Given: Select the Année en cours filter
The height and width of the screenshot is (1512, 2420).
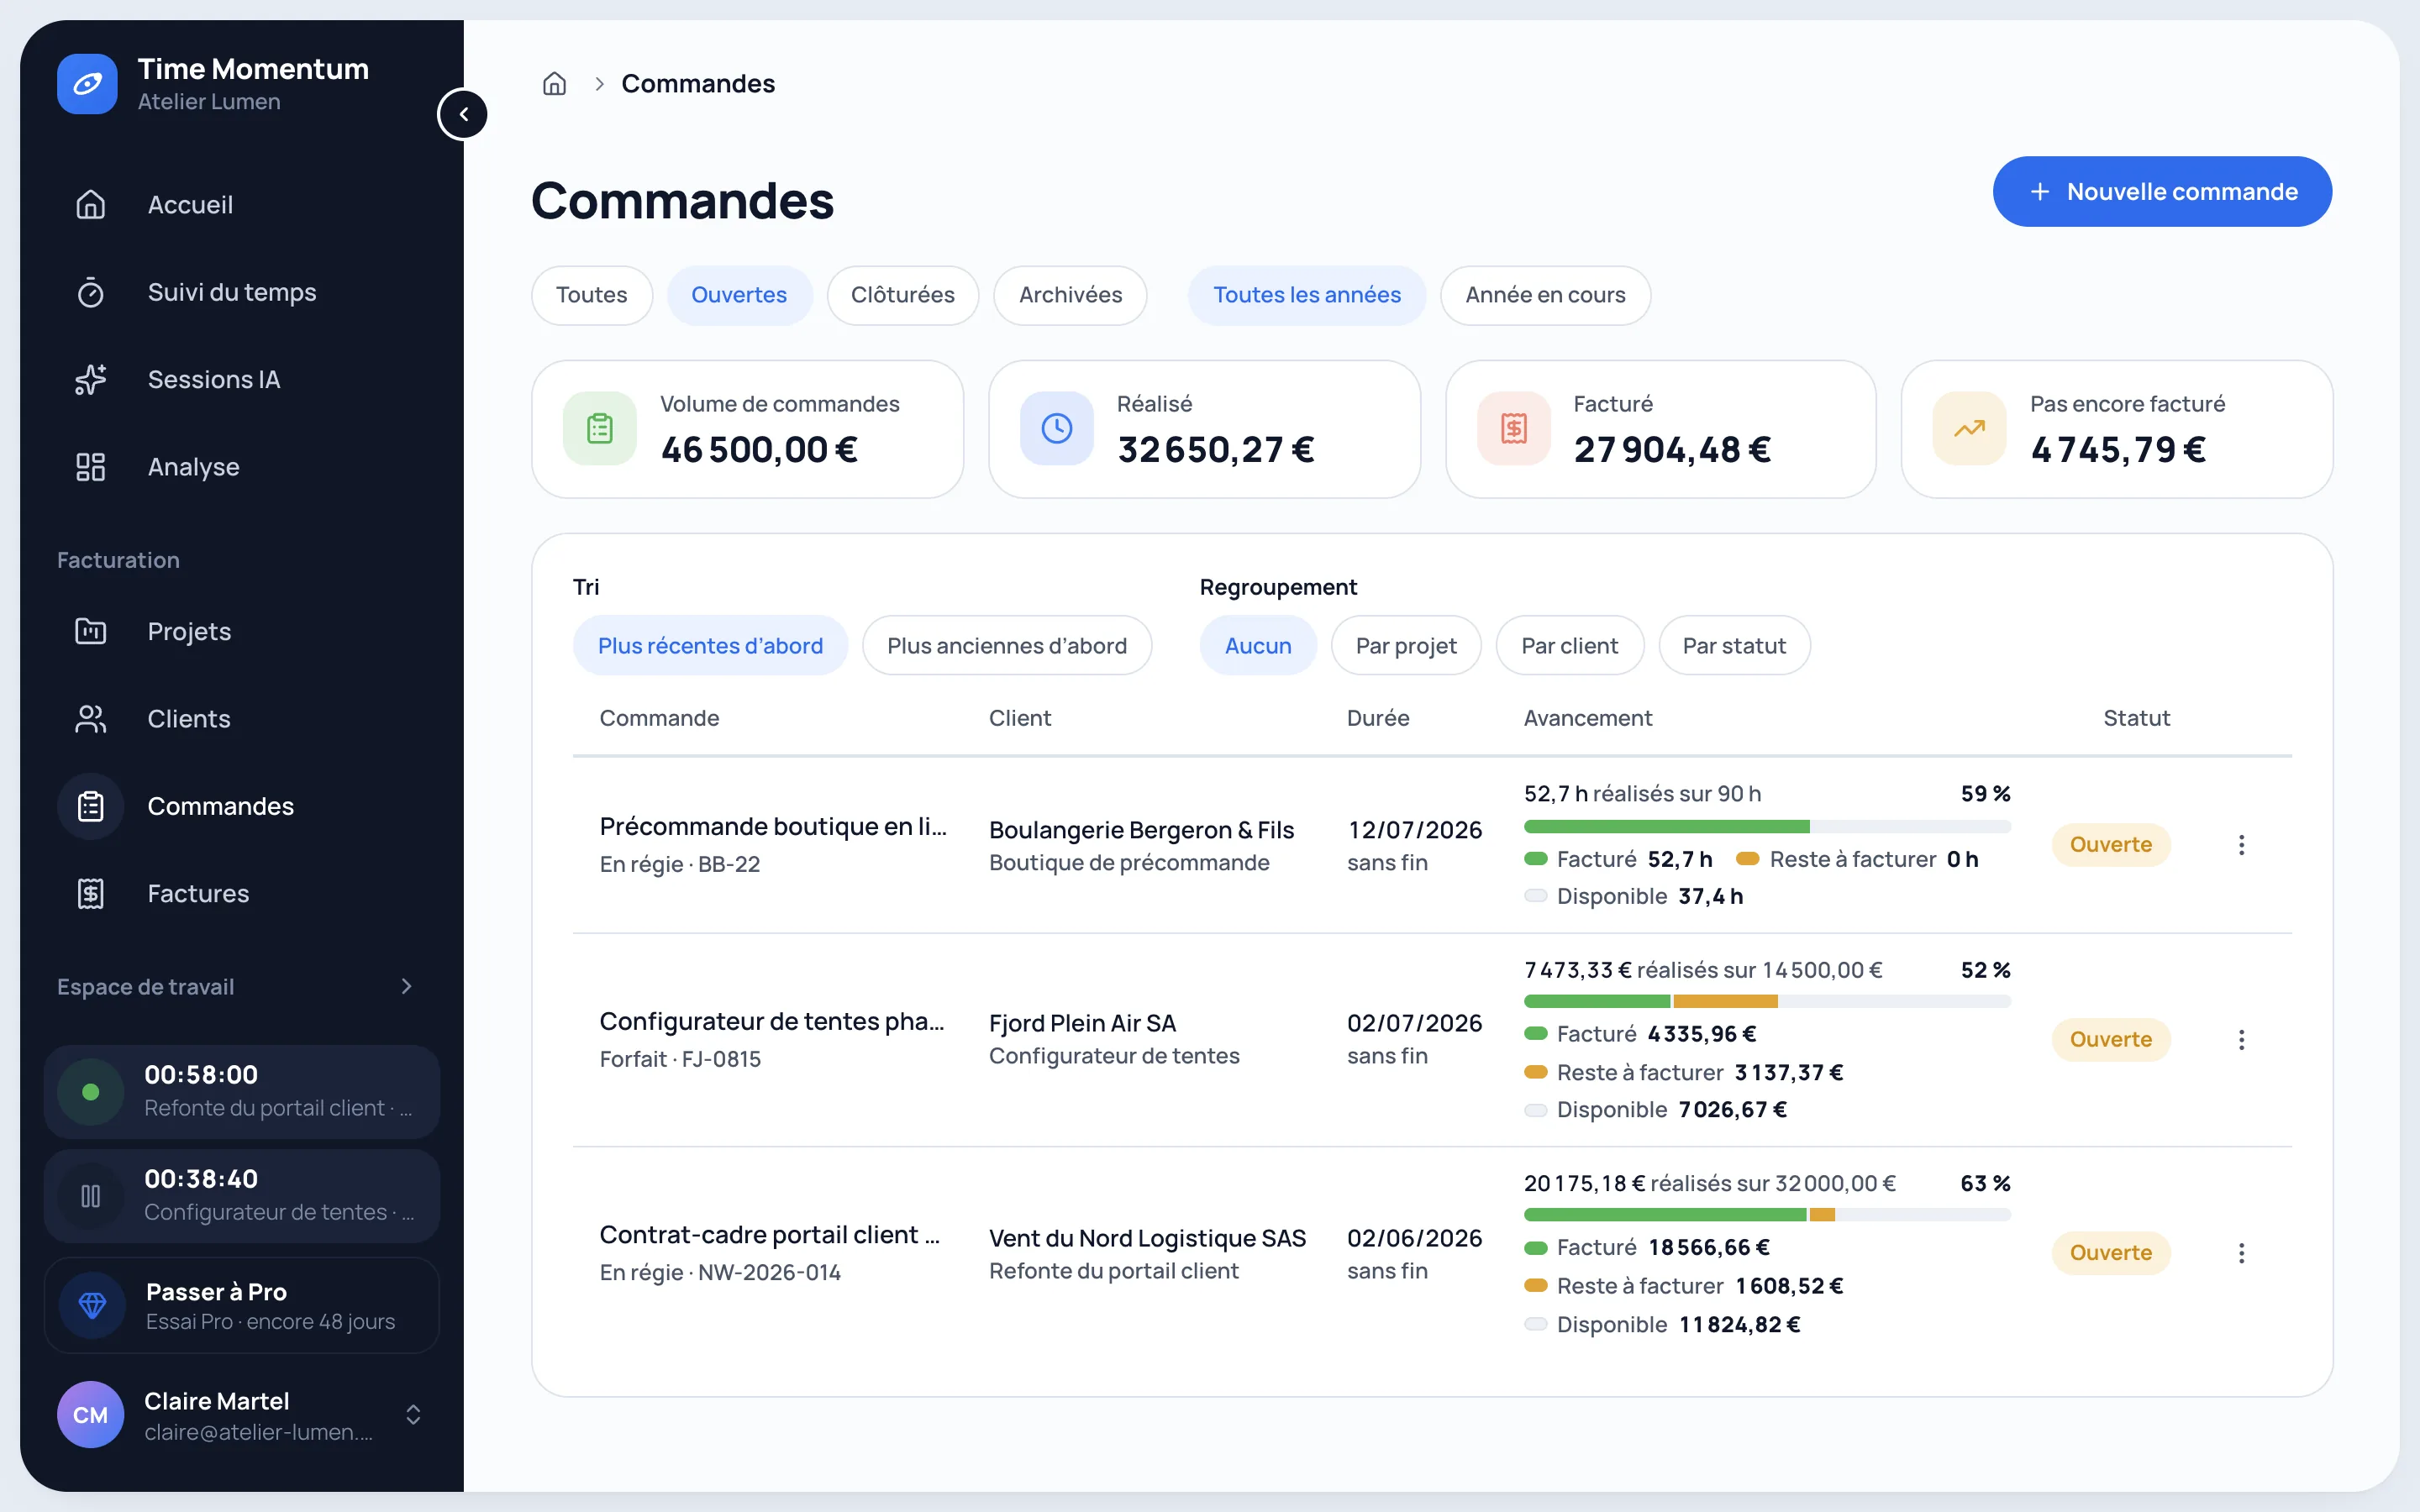Looking at the screenshot, I should coord(1545,295).
